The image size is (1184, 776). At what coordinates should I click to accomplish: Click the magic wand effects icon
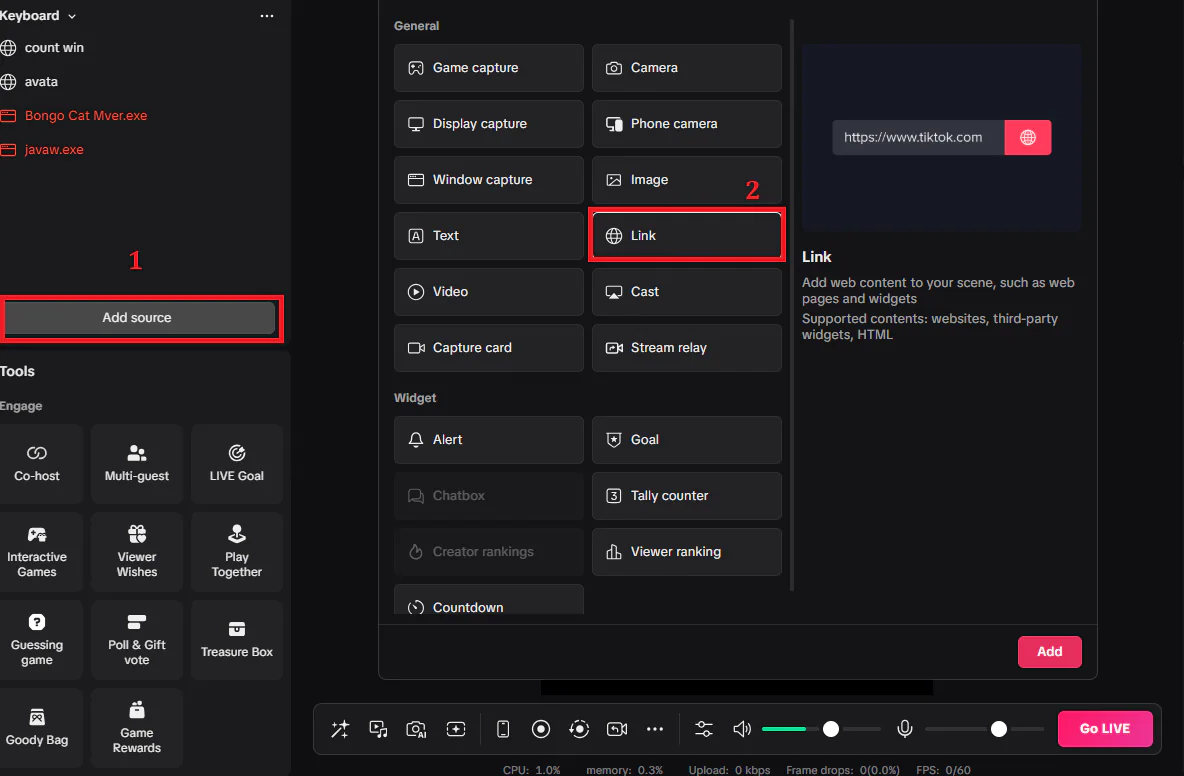point(340,728)
